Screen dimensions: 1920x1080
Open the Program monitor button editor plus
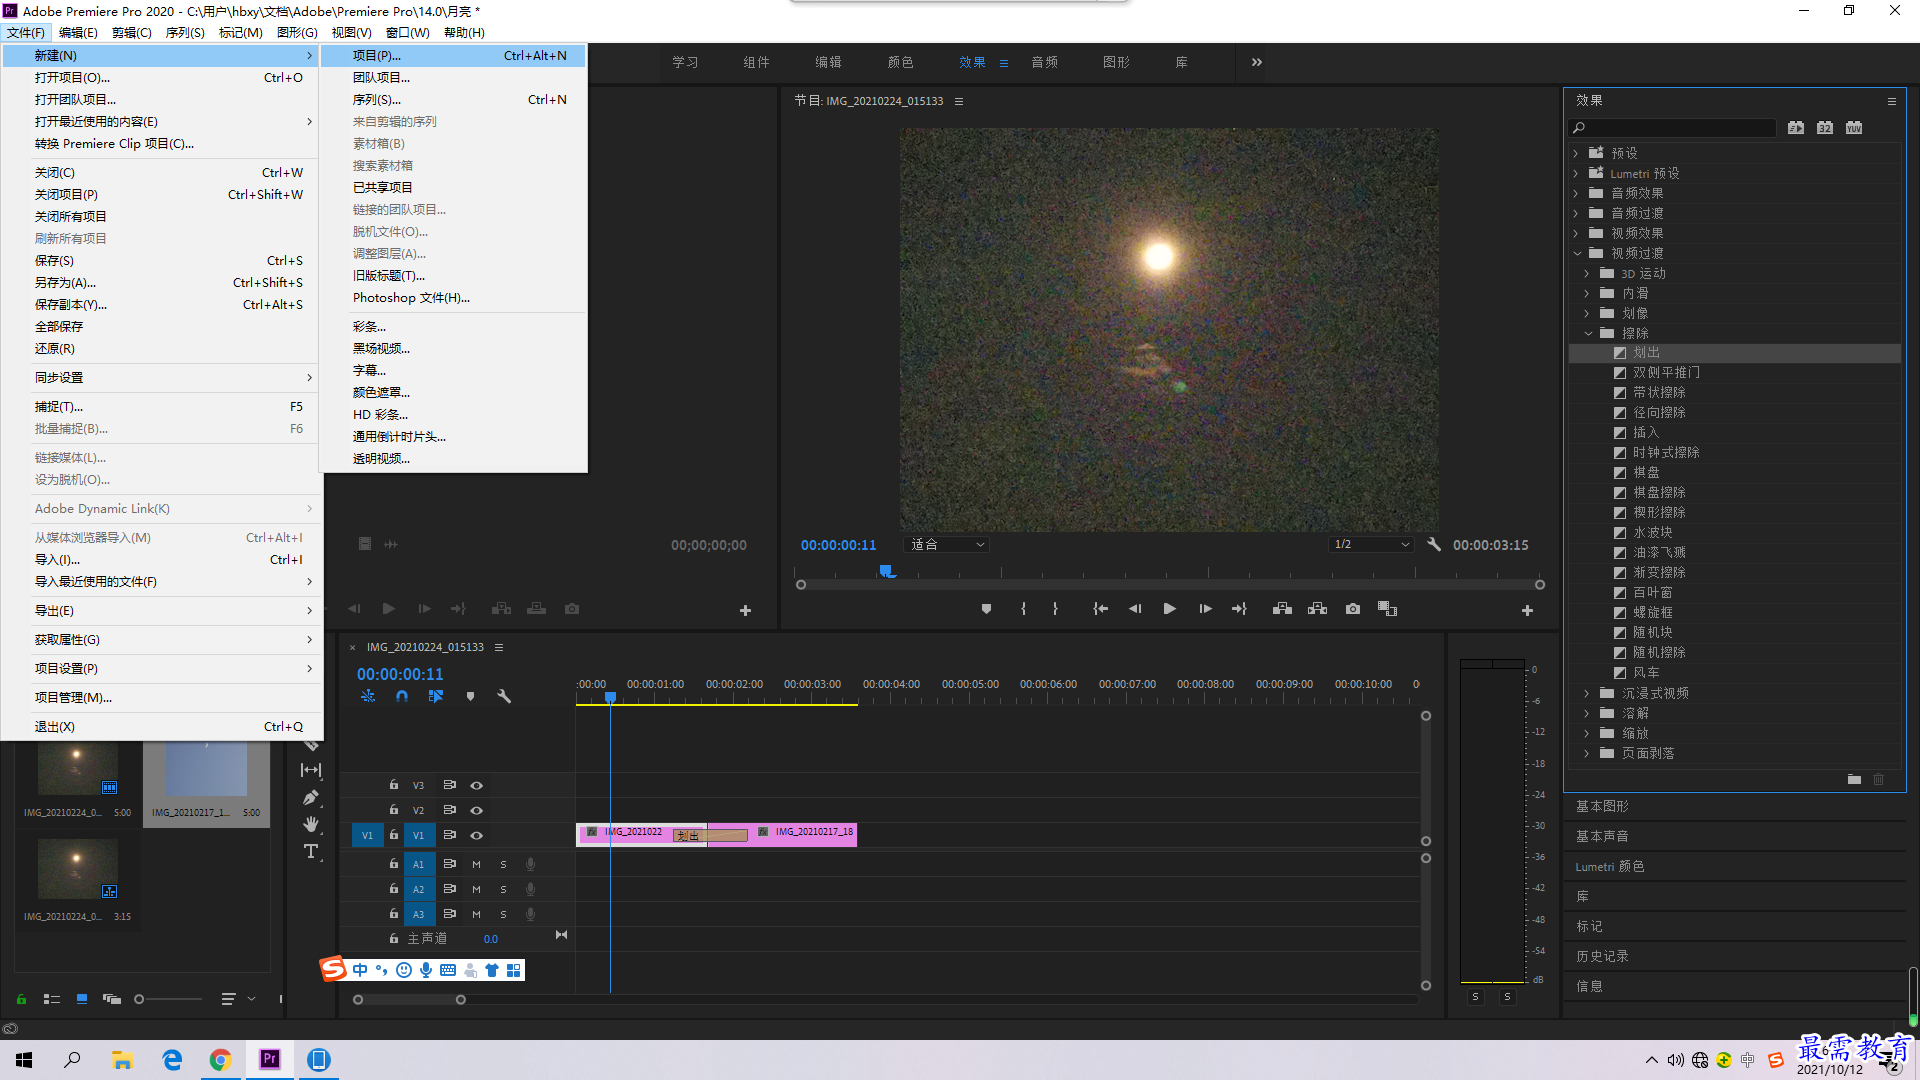click(x=1527, y=610)
